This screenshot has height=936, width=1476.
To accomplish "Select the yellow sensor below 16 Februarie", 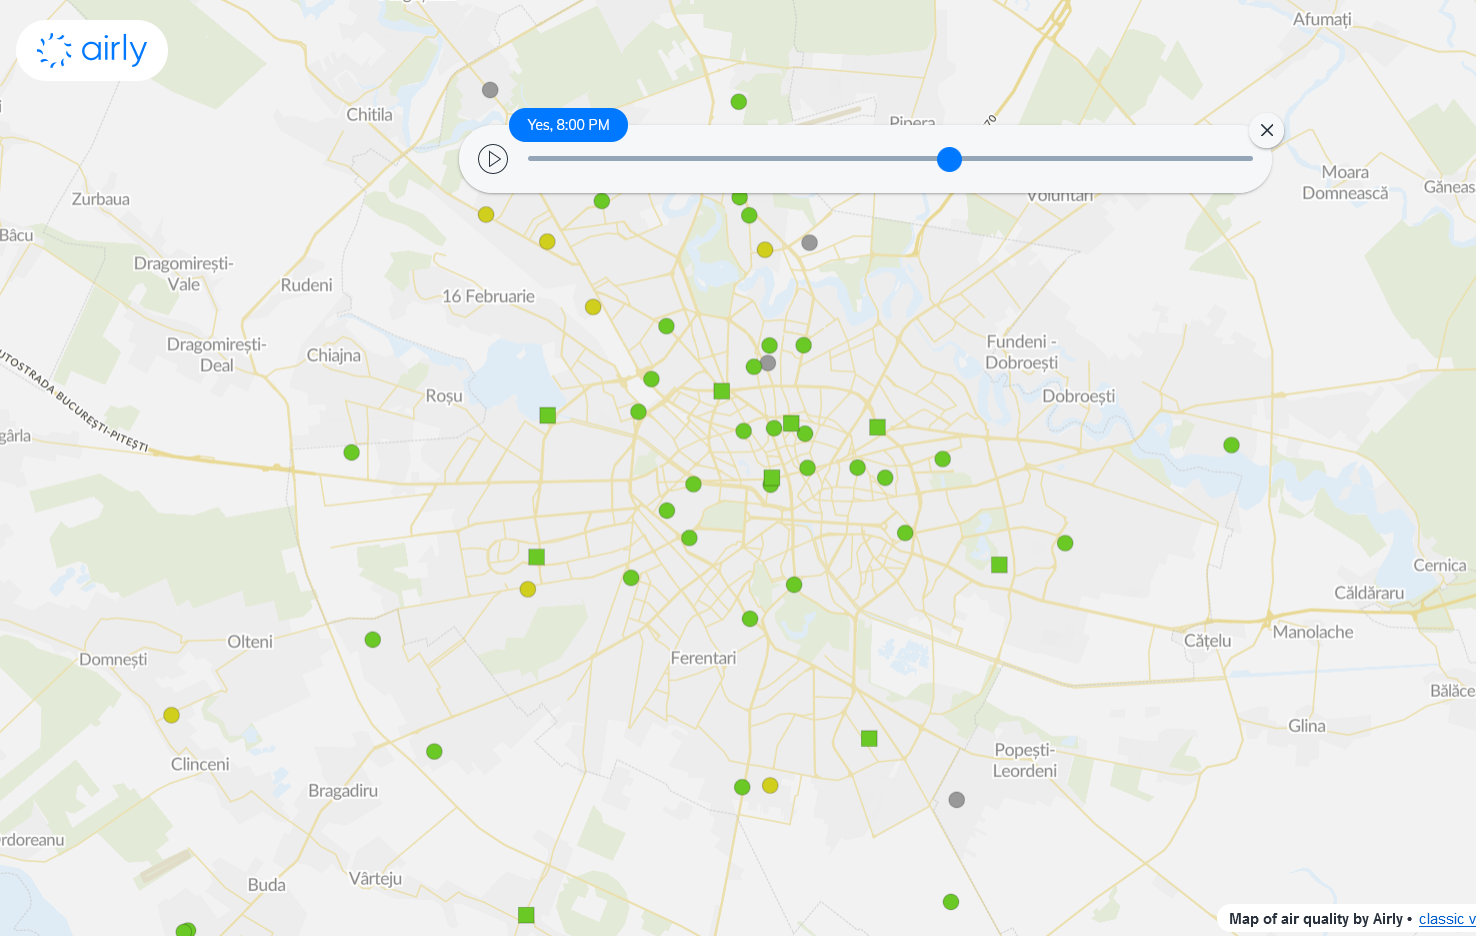I will 593,307.
